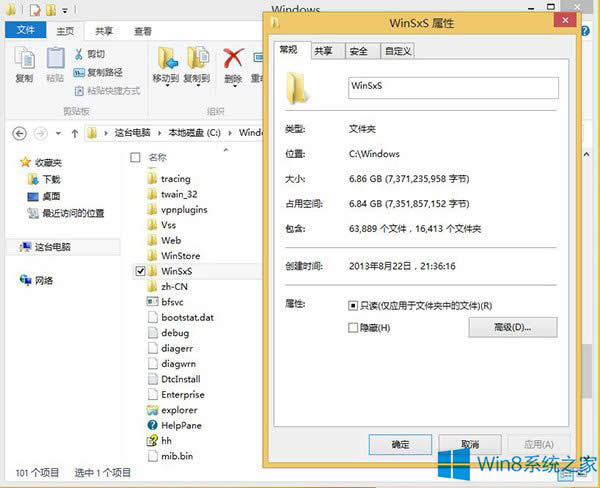Click the 高级(D)... advanced button
Viewport: 600px width, 488px height.
pyautogui.click(x=513, y=327)
